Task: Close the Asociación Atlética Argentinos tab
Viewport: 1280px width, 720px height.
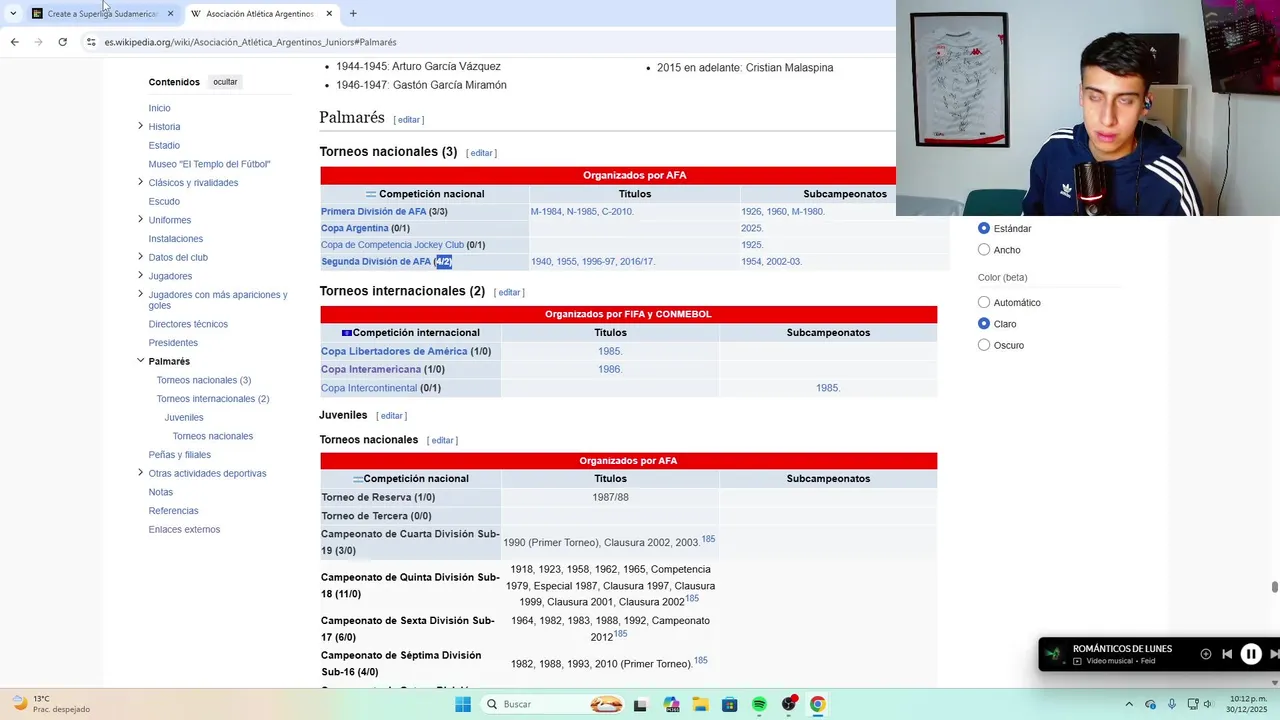Action: (329, 13)
